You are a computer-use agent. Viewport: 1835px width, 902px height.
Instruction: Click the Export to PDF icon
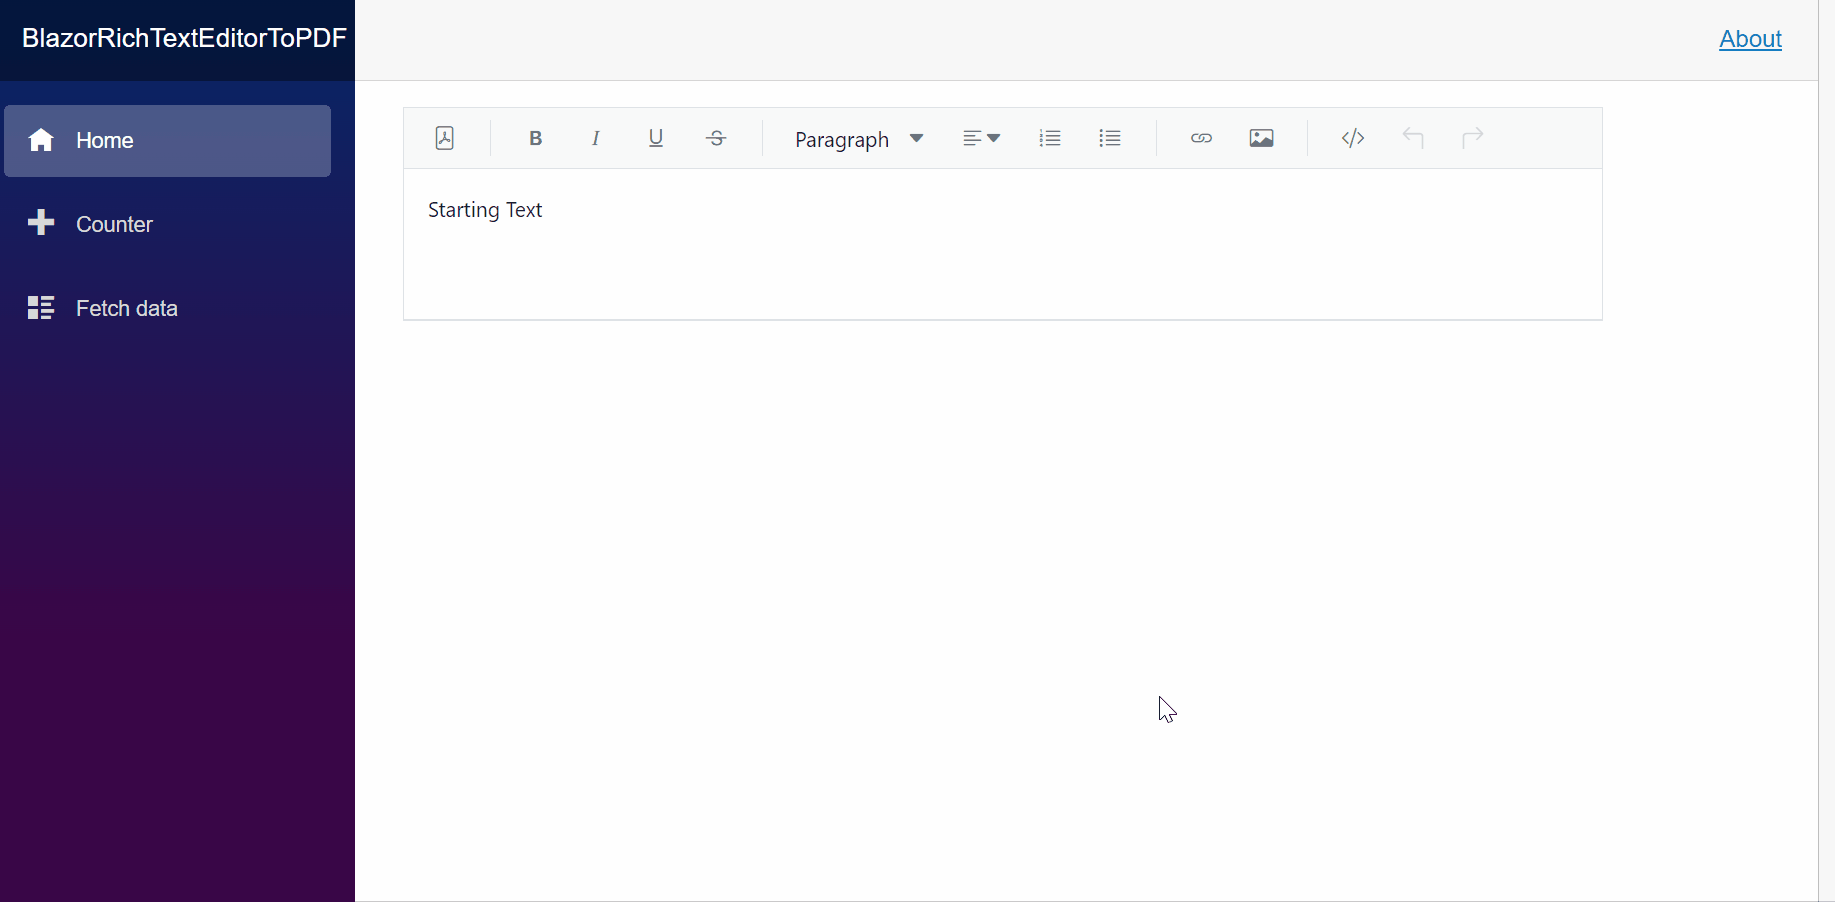[445, 138]
